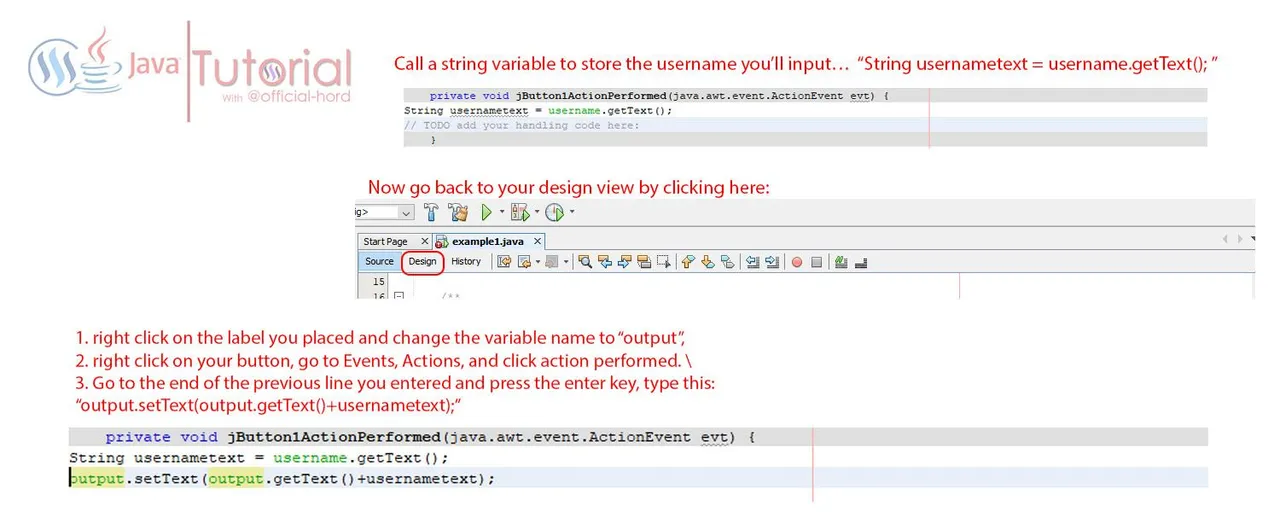Click the navigate Back icon in editor toolbar

pos(524,261)
